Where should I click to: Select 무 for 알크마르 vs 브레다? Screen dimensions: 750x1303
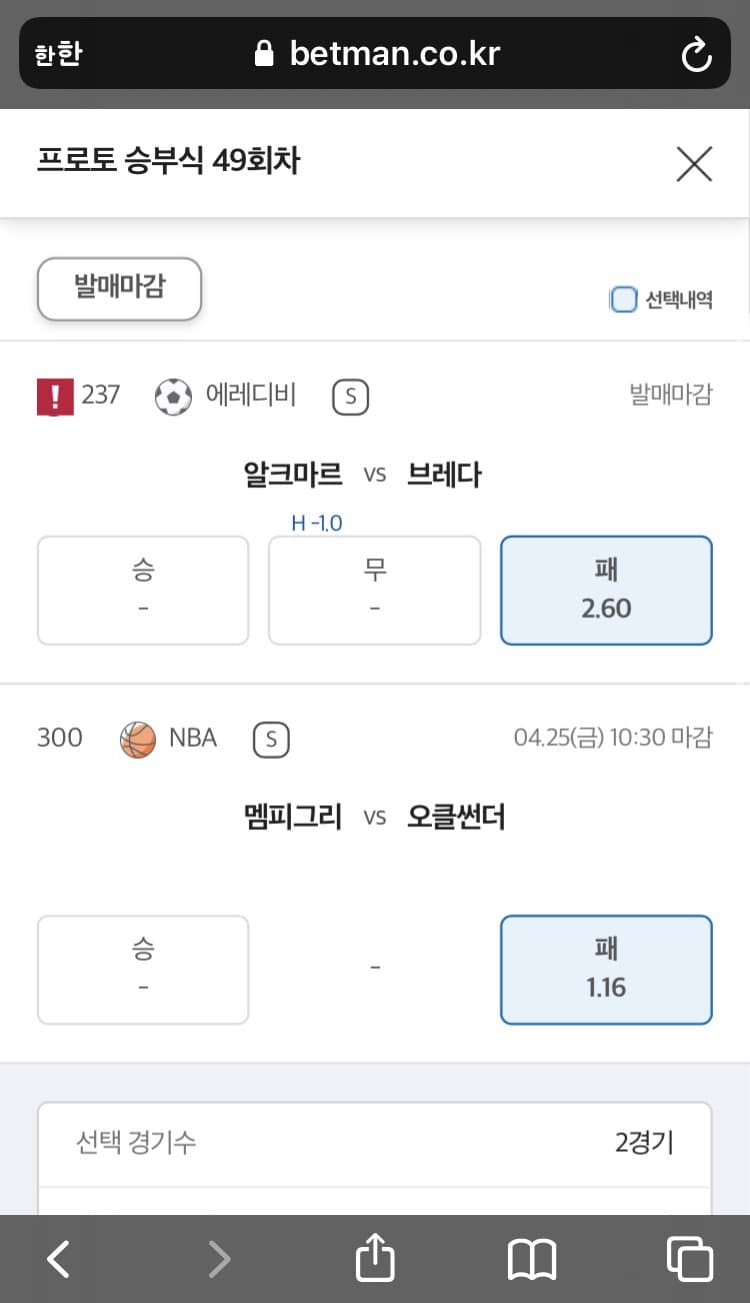point(374,590)
